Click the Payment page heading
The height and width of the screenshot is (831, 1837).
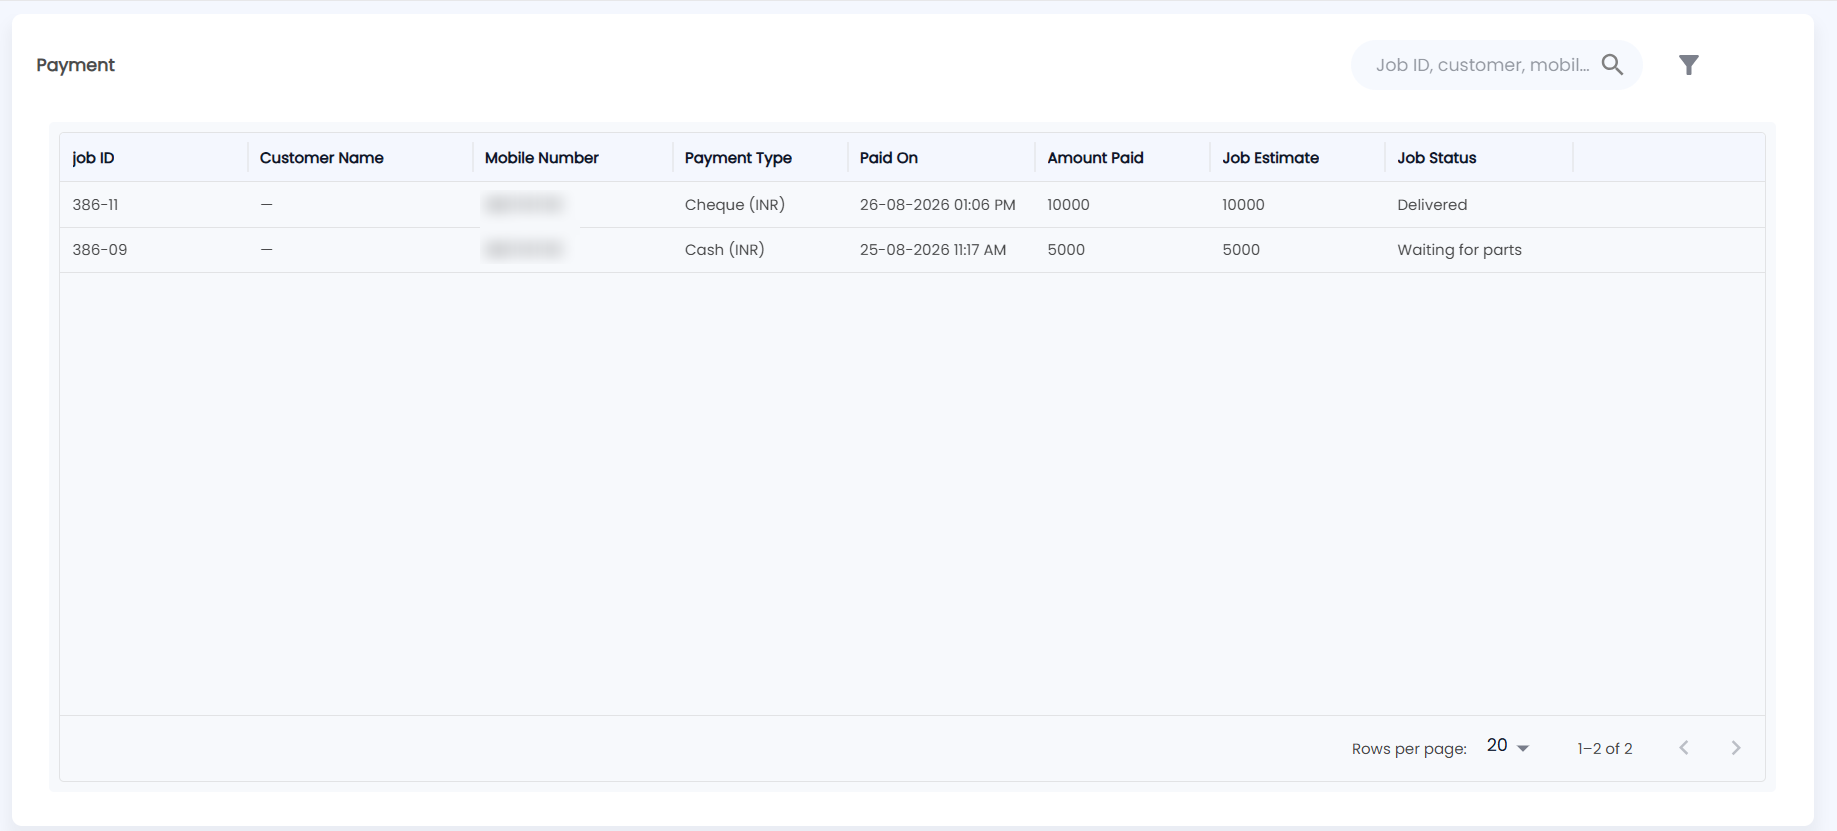[76, 65]
